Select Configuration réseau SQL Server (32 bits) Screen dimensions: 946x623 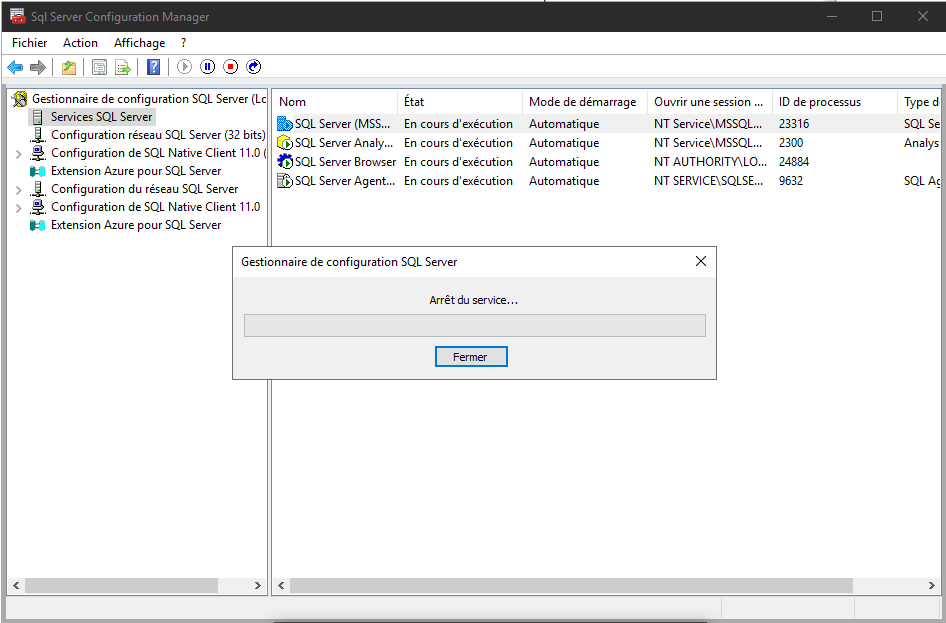[158, 135]
